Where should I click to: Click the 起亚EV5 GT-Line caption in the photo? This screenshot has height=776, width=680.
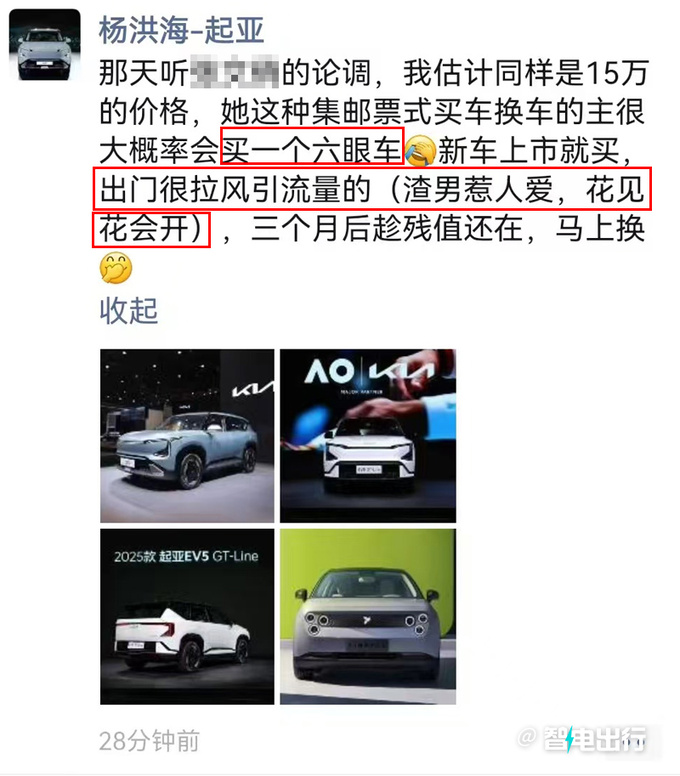click(x=208, y=556)
